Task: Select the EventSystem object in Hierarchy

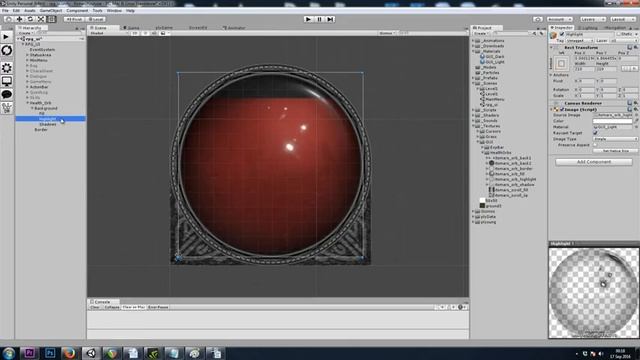Action: click(x=42, y=49)
